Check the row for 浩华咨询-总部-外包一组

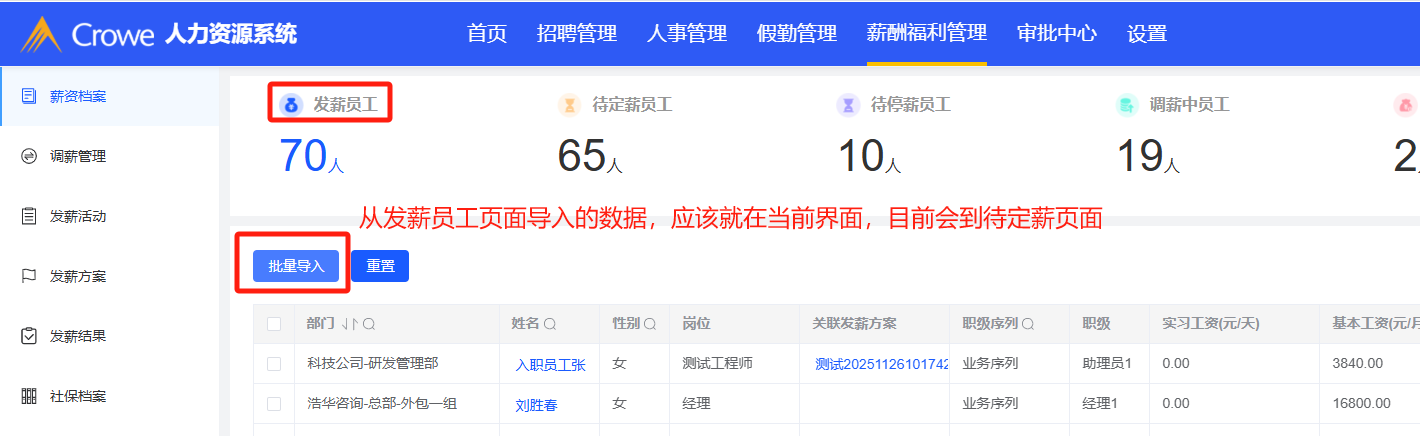(274, 404)
